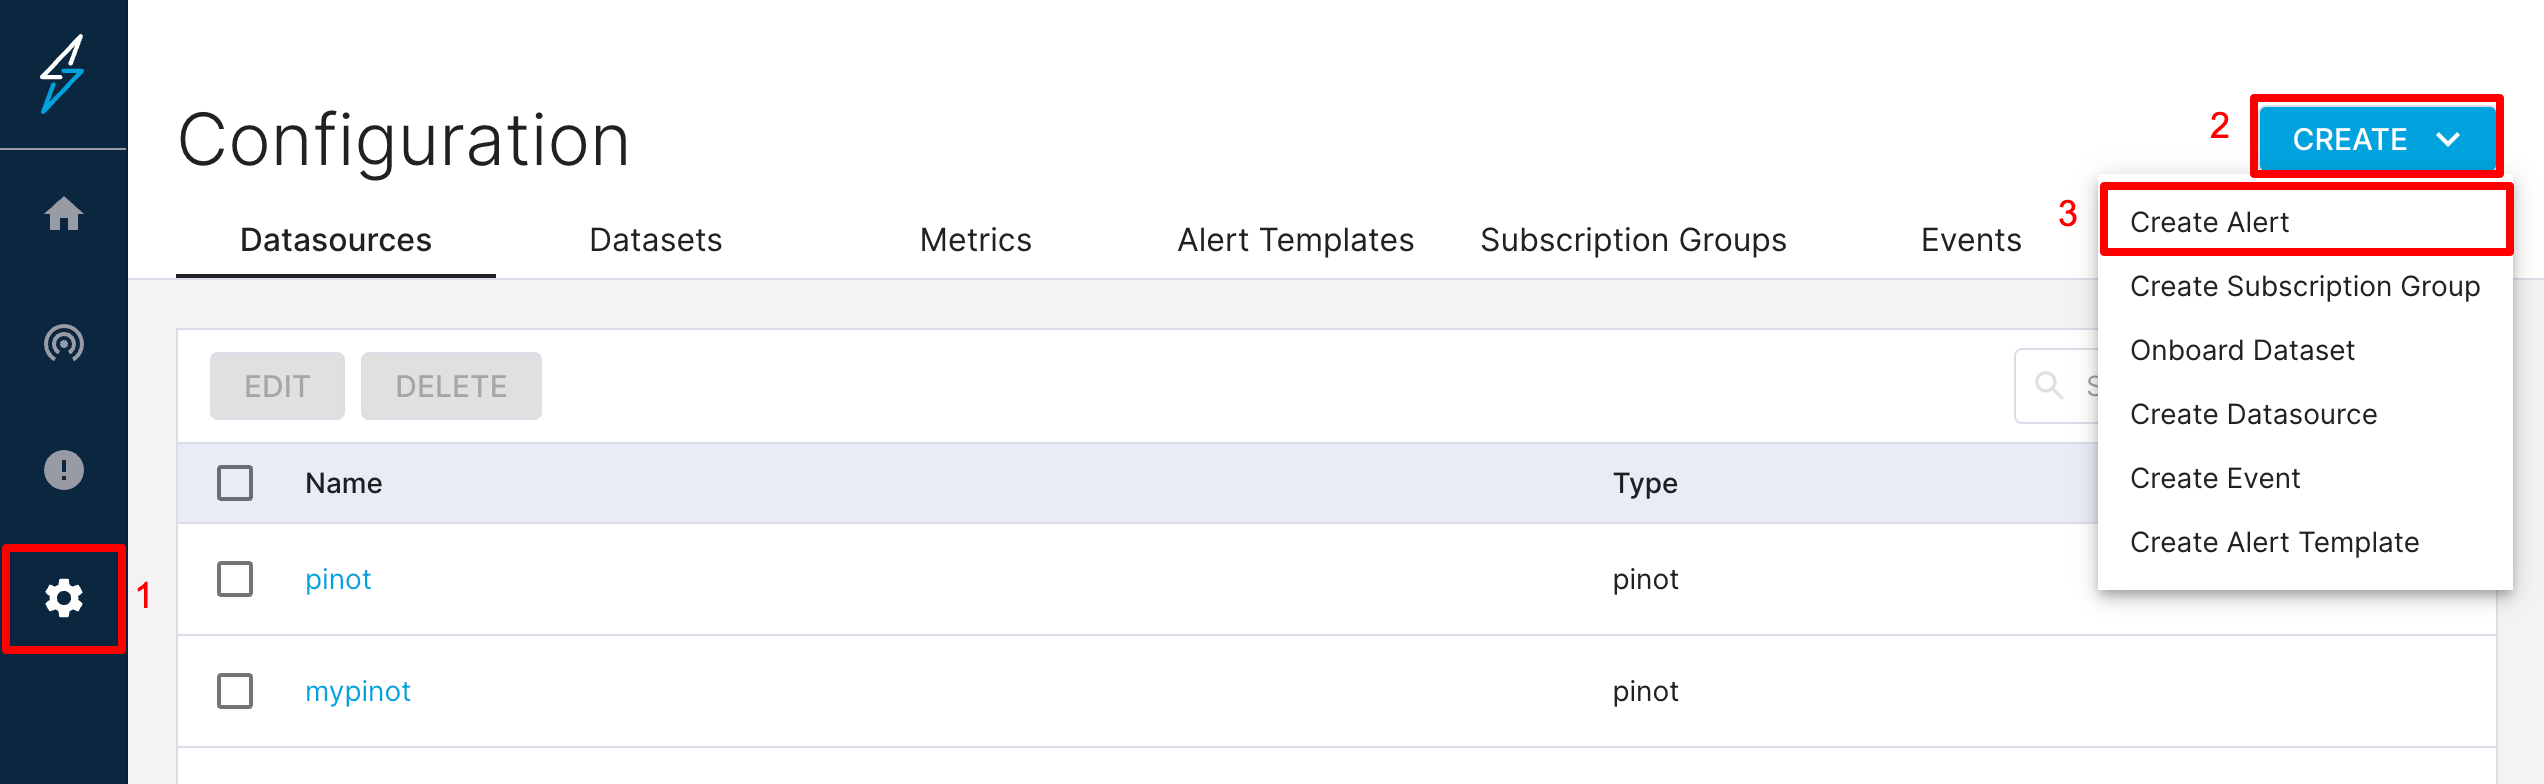
Task: Collapse the CREATE dropdown button
Action: (x=2375, y=139)
